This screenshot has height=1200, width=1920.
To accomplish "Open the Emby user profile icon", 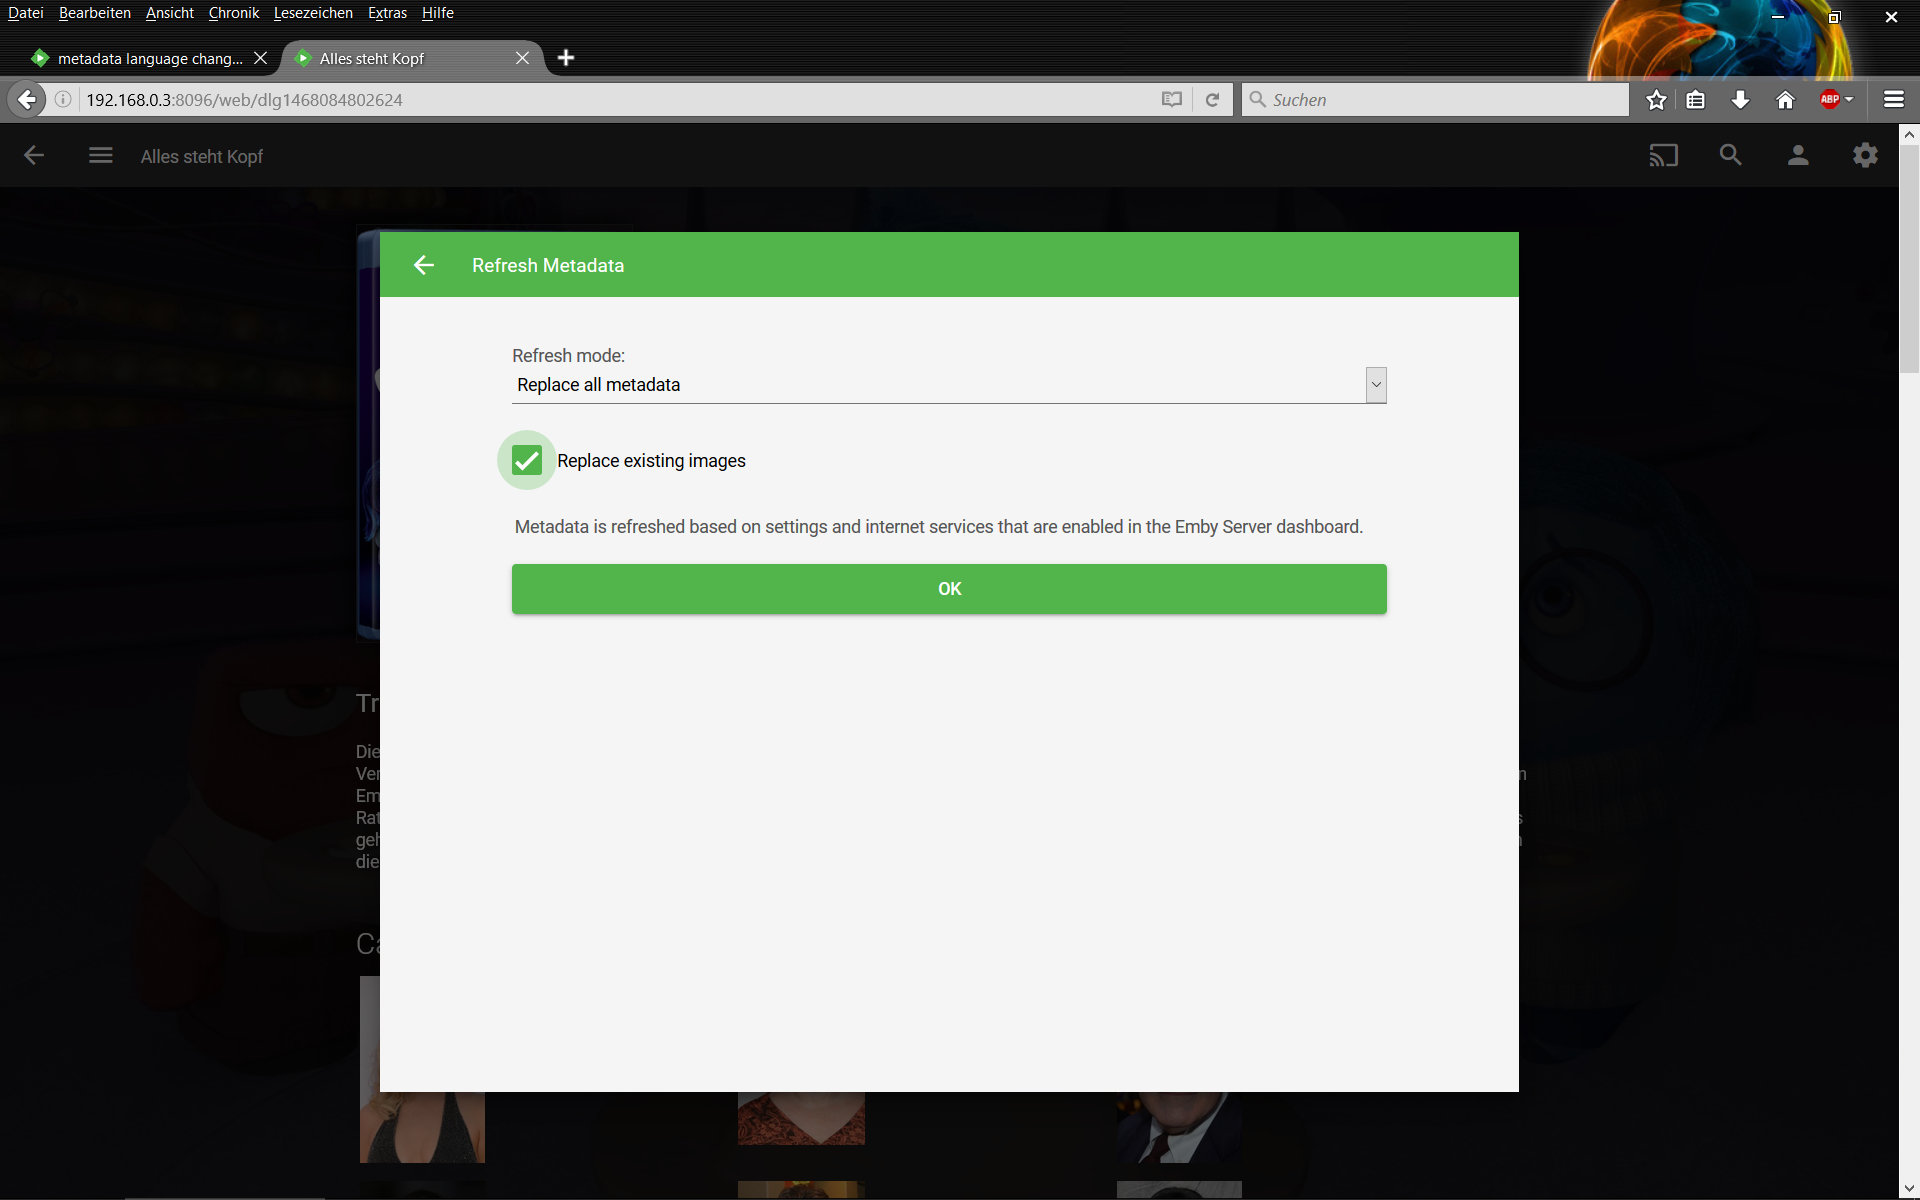I will (x=1797, y=156).
